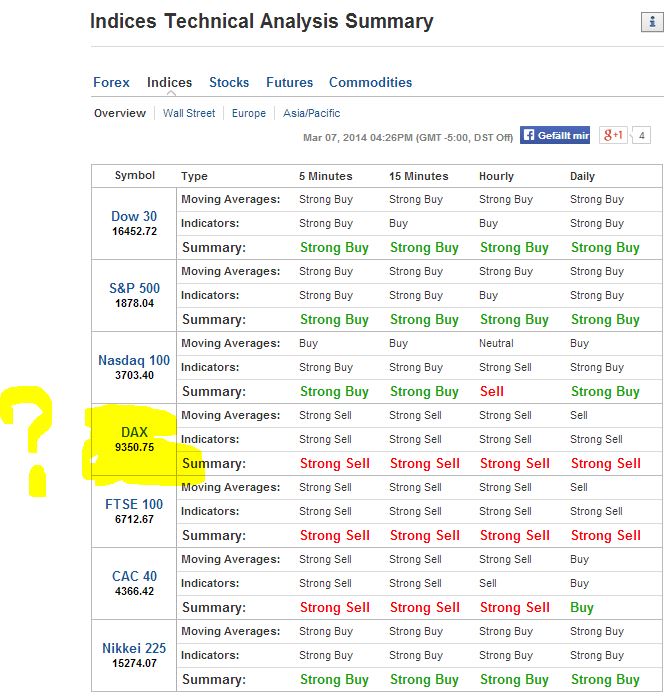Open the Europe sub-tab
667x697 pixels.
pyautogui.click(x=249, y=113)
